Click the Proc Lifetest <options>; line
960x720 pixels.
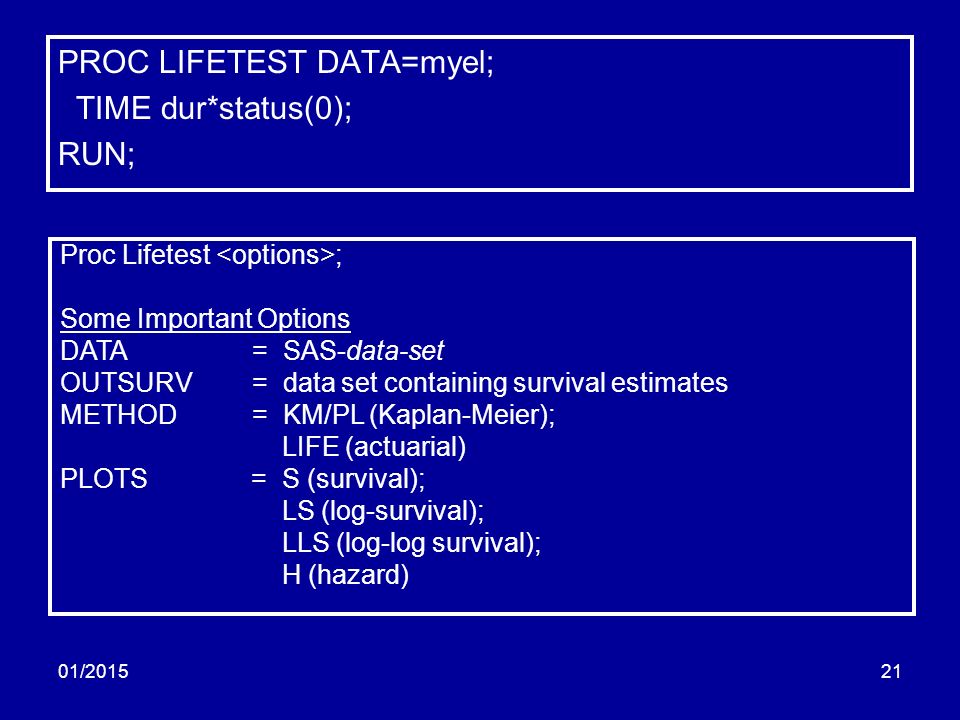coord(201,255)
